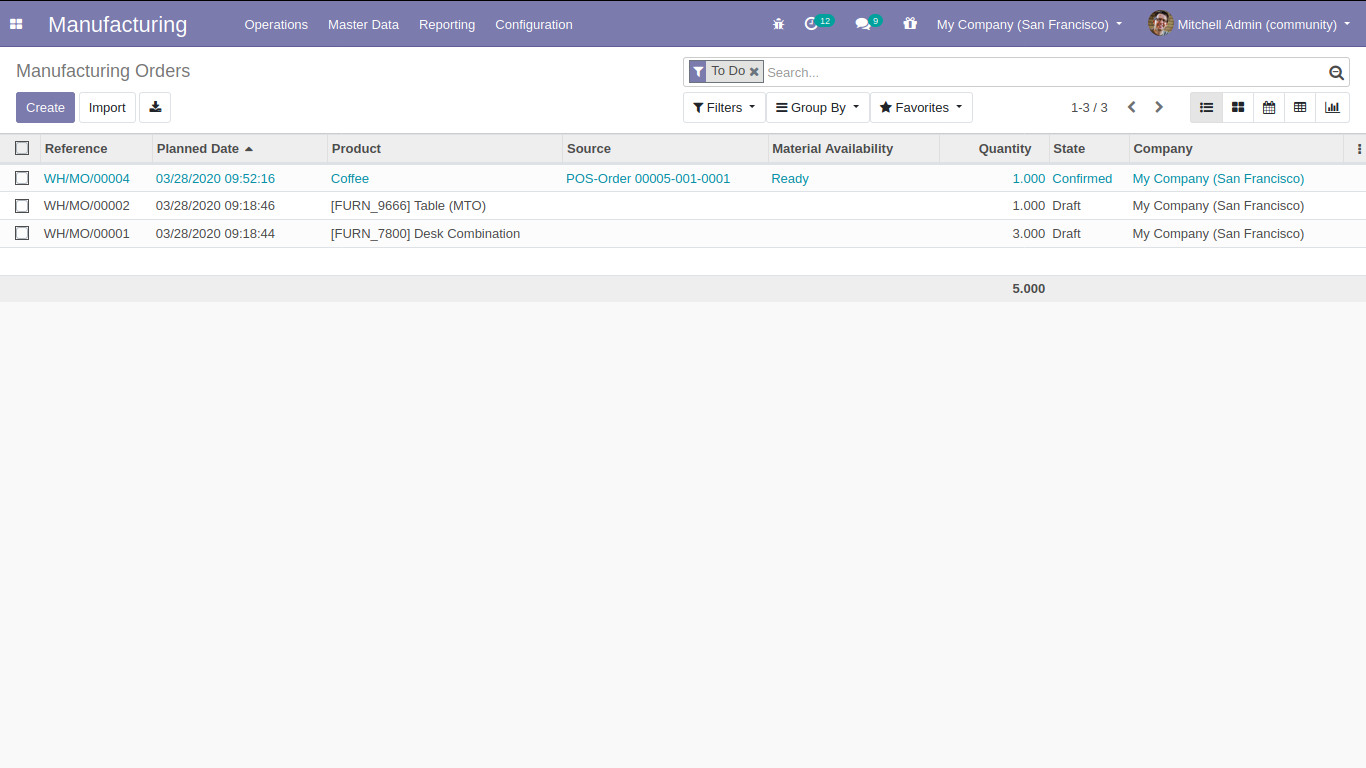Open the Favorites dropdown

point(921,107)
